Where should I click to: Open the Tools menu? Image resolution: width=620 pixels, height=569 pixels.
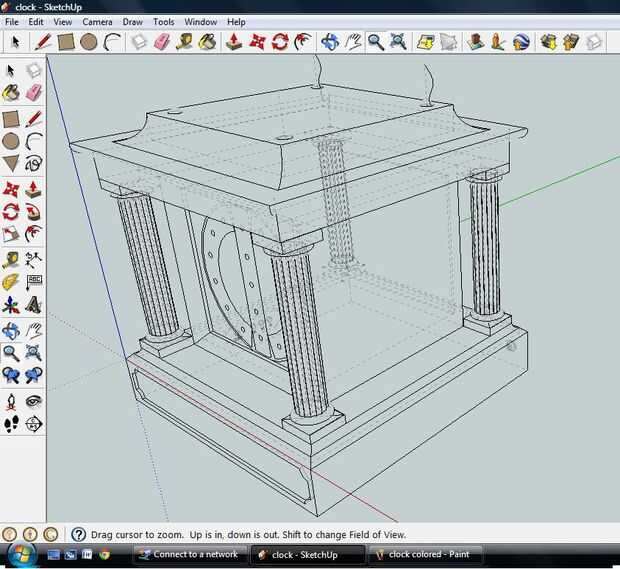pos(163,21)
